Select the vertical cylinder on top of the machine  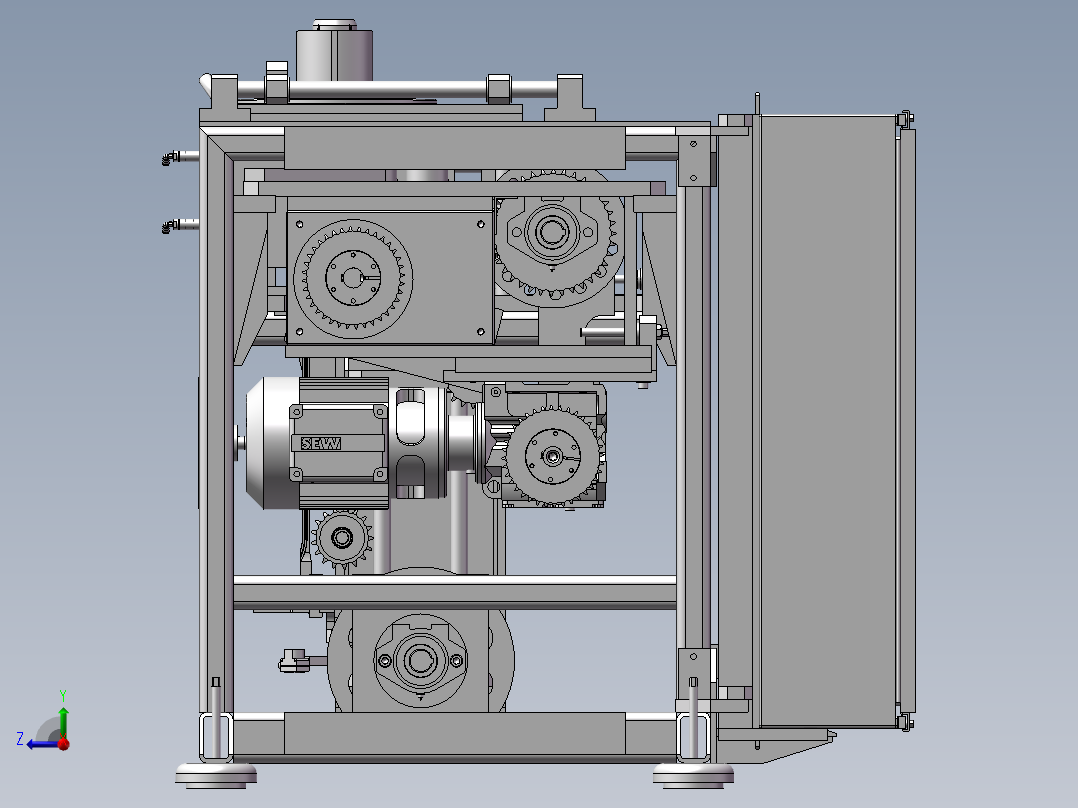[333, 54]
